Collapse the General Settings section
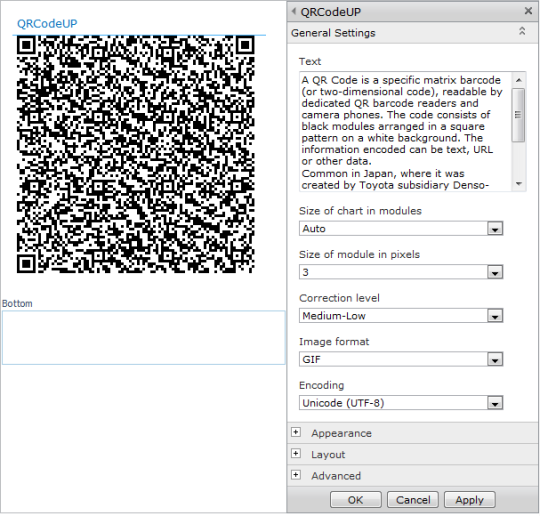Image resolution: width=540 pixels, height=516 pixels. 522,31
